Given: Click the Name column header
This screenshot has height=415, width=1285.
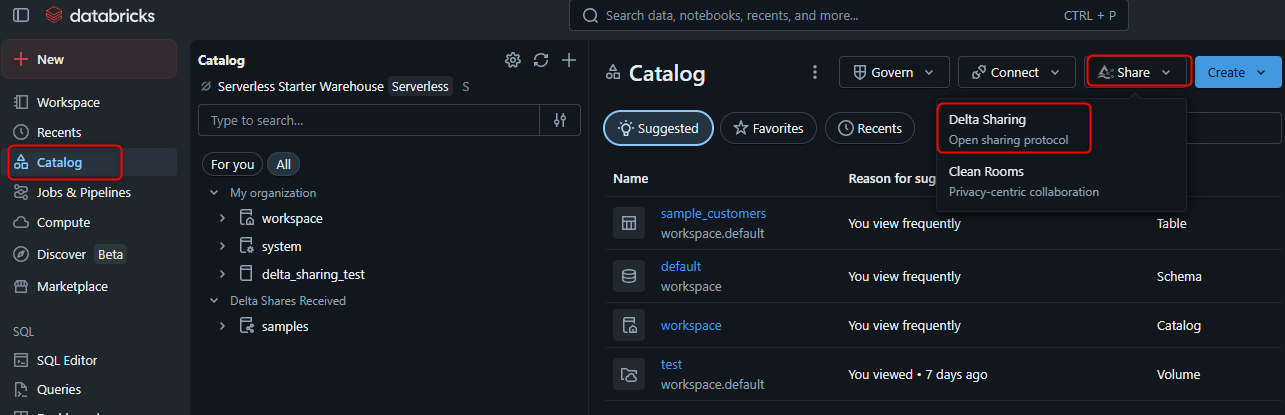Looking at the screenshot, I should click(x=631, y=178).
